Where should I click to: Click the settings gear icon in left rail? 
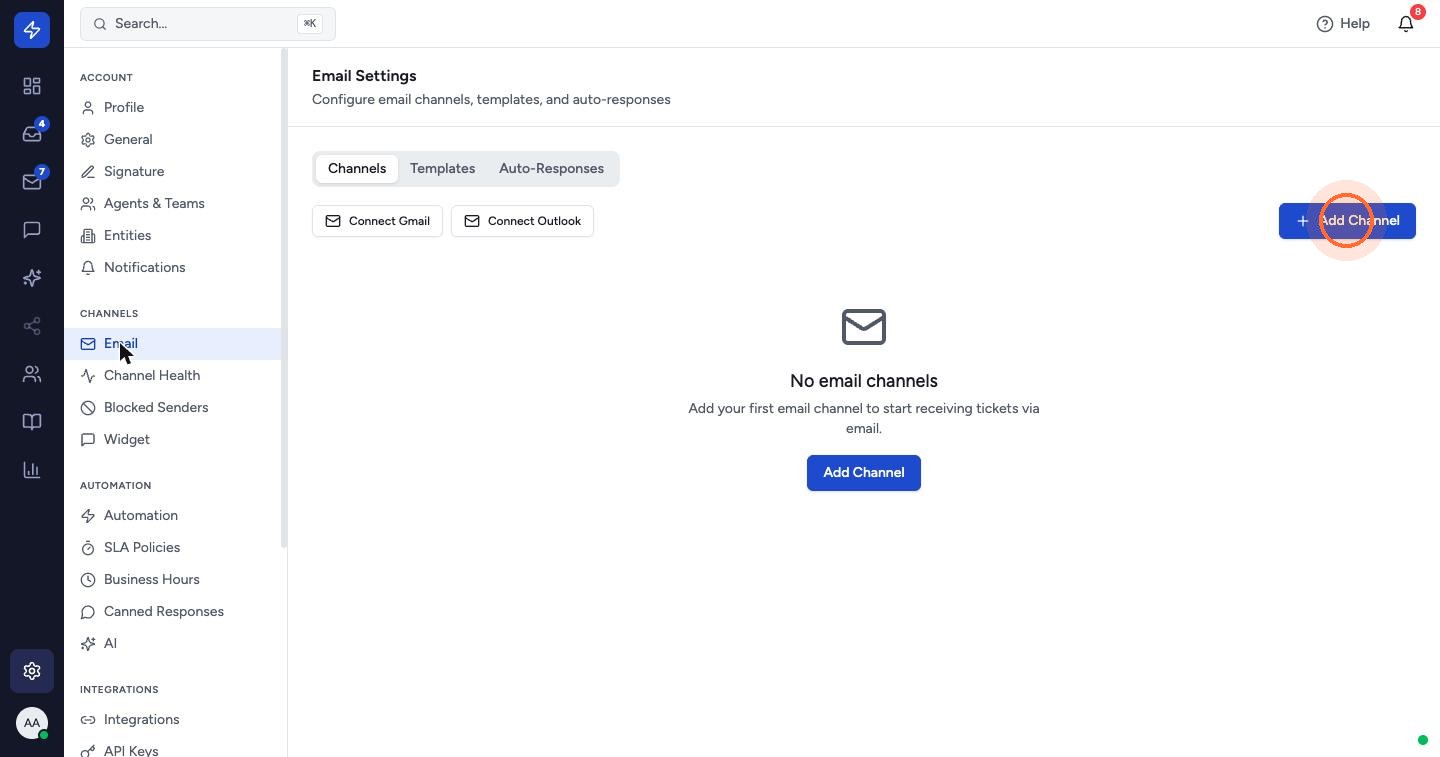click(32, 671)
